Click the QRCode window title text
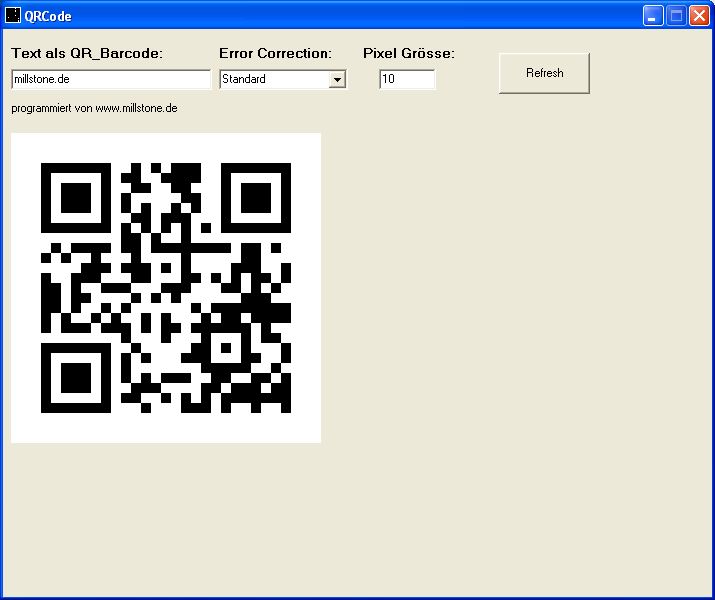This screenshot has height=600, width=715. point(48,16)
